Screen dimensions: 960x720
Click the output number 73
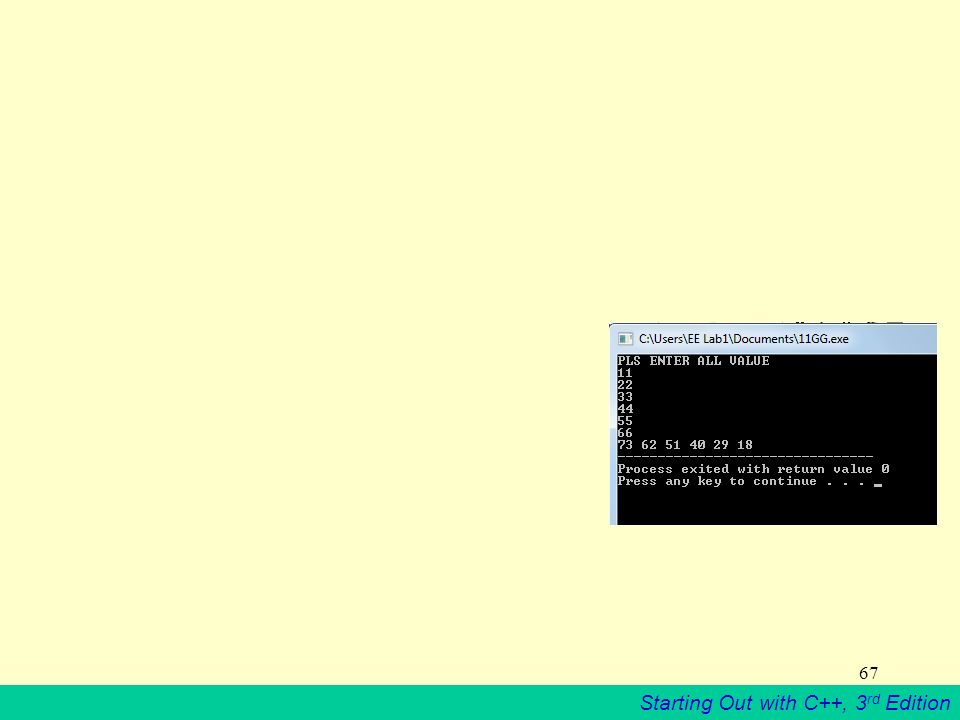(x=624, y=445)
